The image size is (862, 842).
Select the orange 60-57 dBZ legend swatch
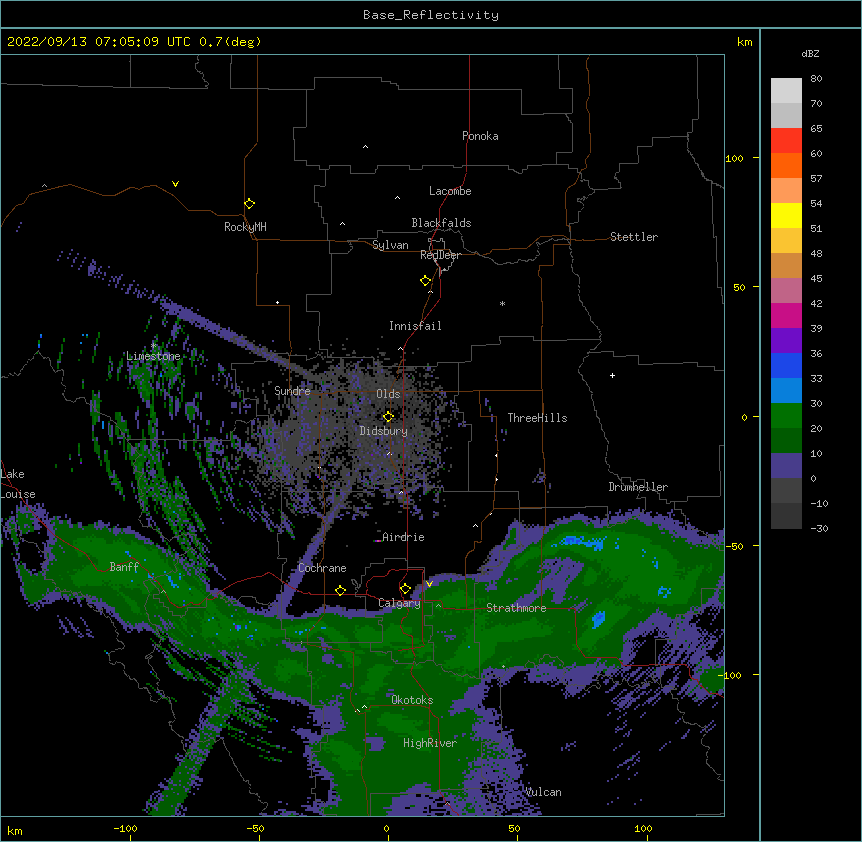pos(786,166)
